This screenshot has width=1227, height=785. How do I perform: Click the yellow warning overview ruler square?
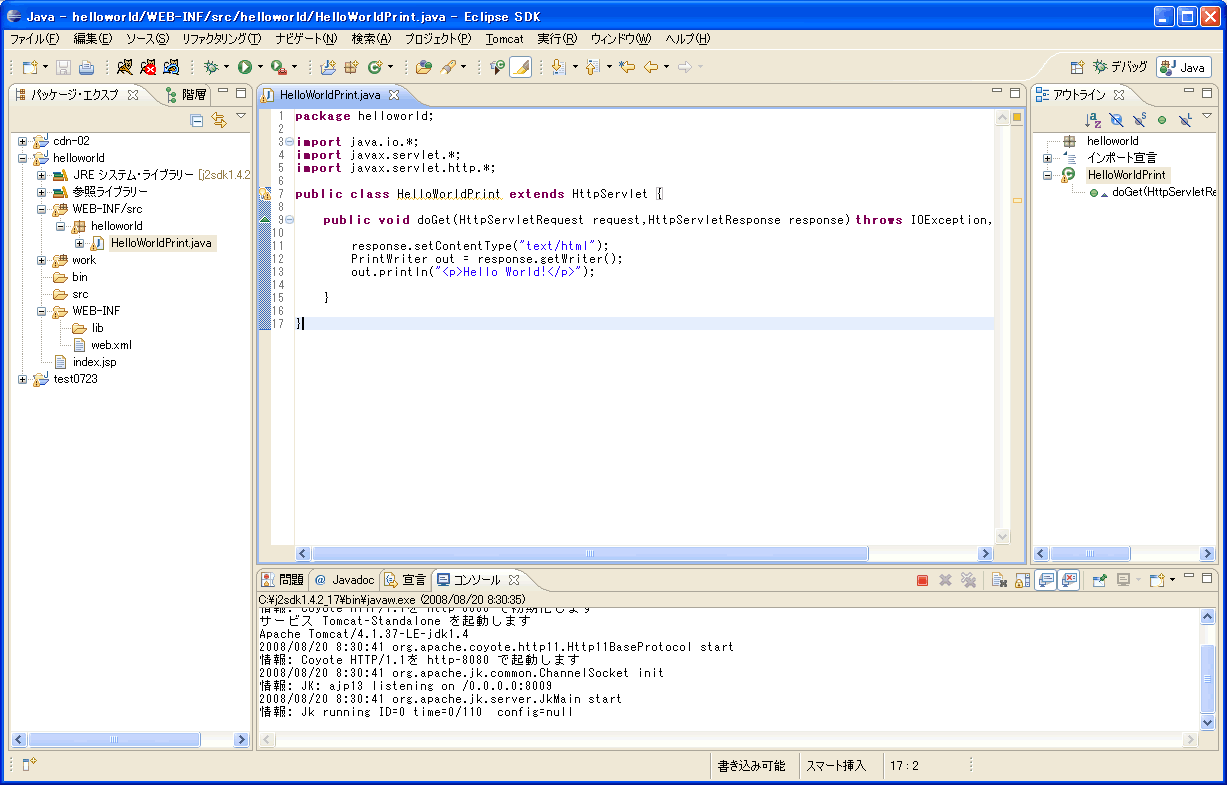(1017, 118)
